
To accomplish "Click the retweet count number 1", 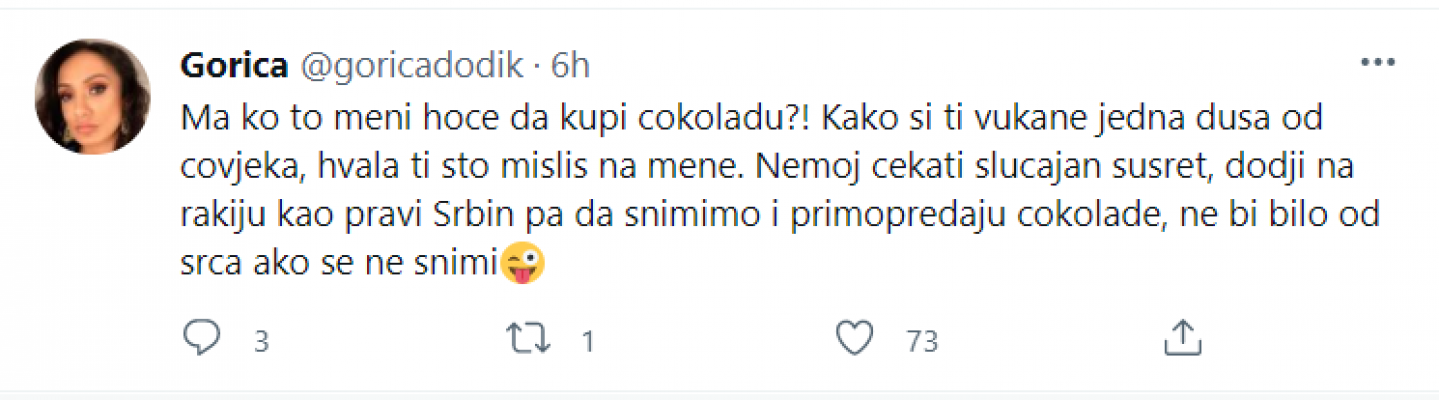I will [588, 342].
